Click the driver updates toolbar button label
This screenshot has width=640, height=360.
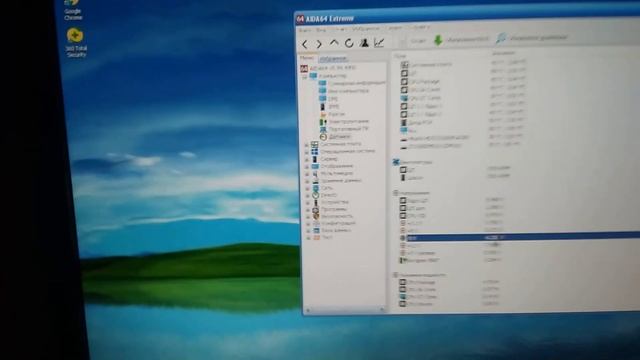pos(538,38)
